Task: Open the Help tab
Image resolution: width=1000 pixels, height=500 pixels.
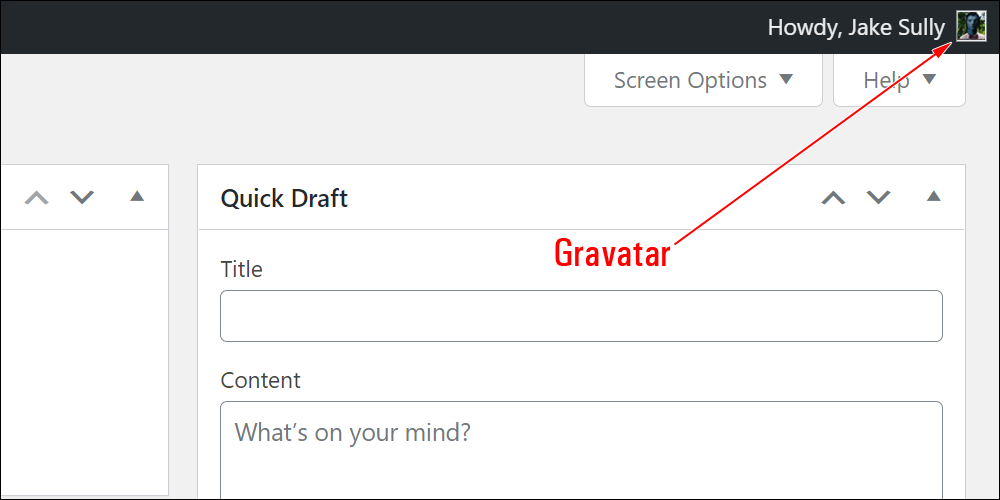Action: [899, 80]
